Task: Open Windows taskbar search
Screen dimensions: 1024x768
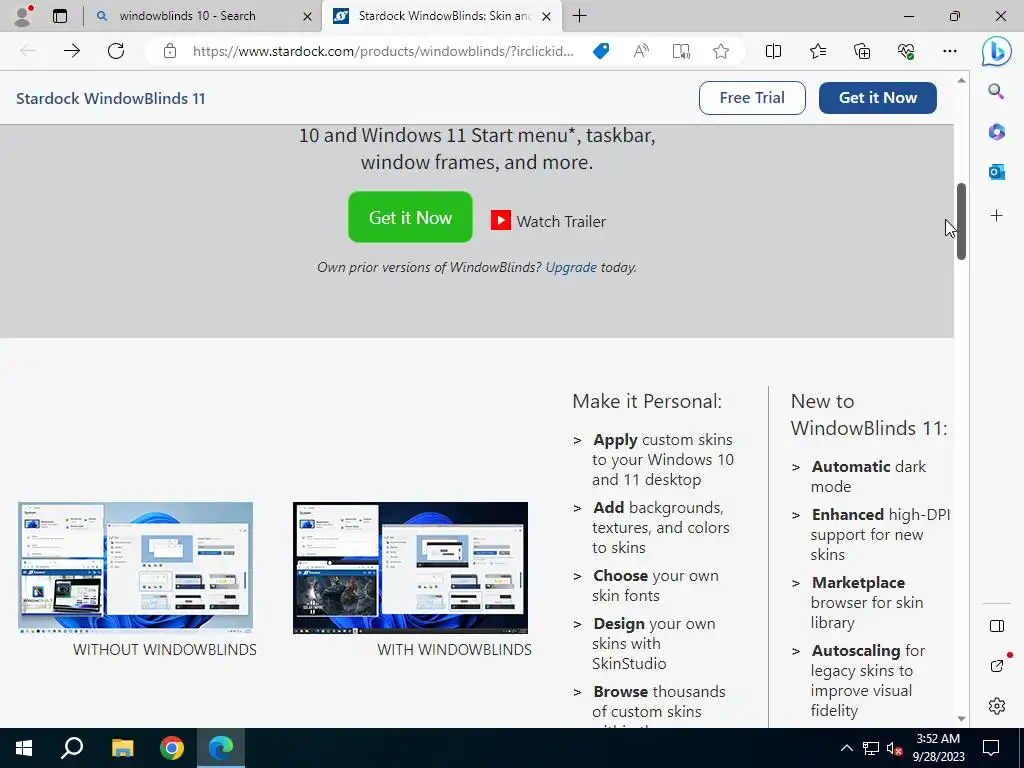Action: (x=72, y=748)
